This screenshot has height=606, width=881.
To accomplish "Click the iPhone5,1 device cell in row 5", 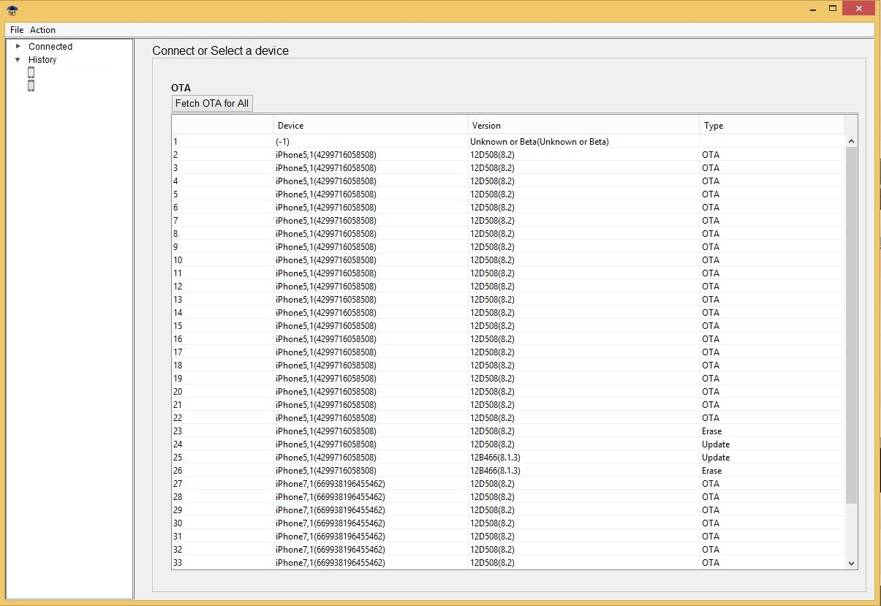I will (x=326, y=194).
